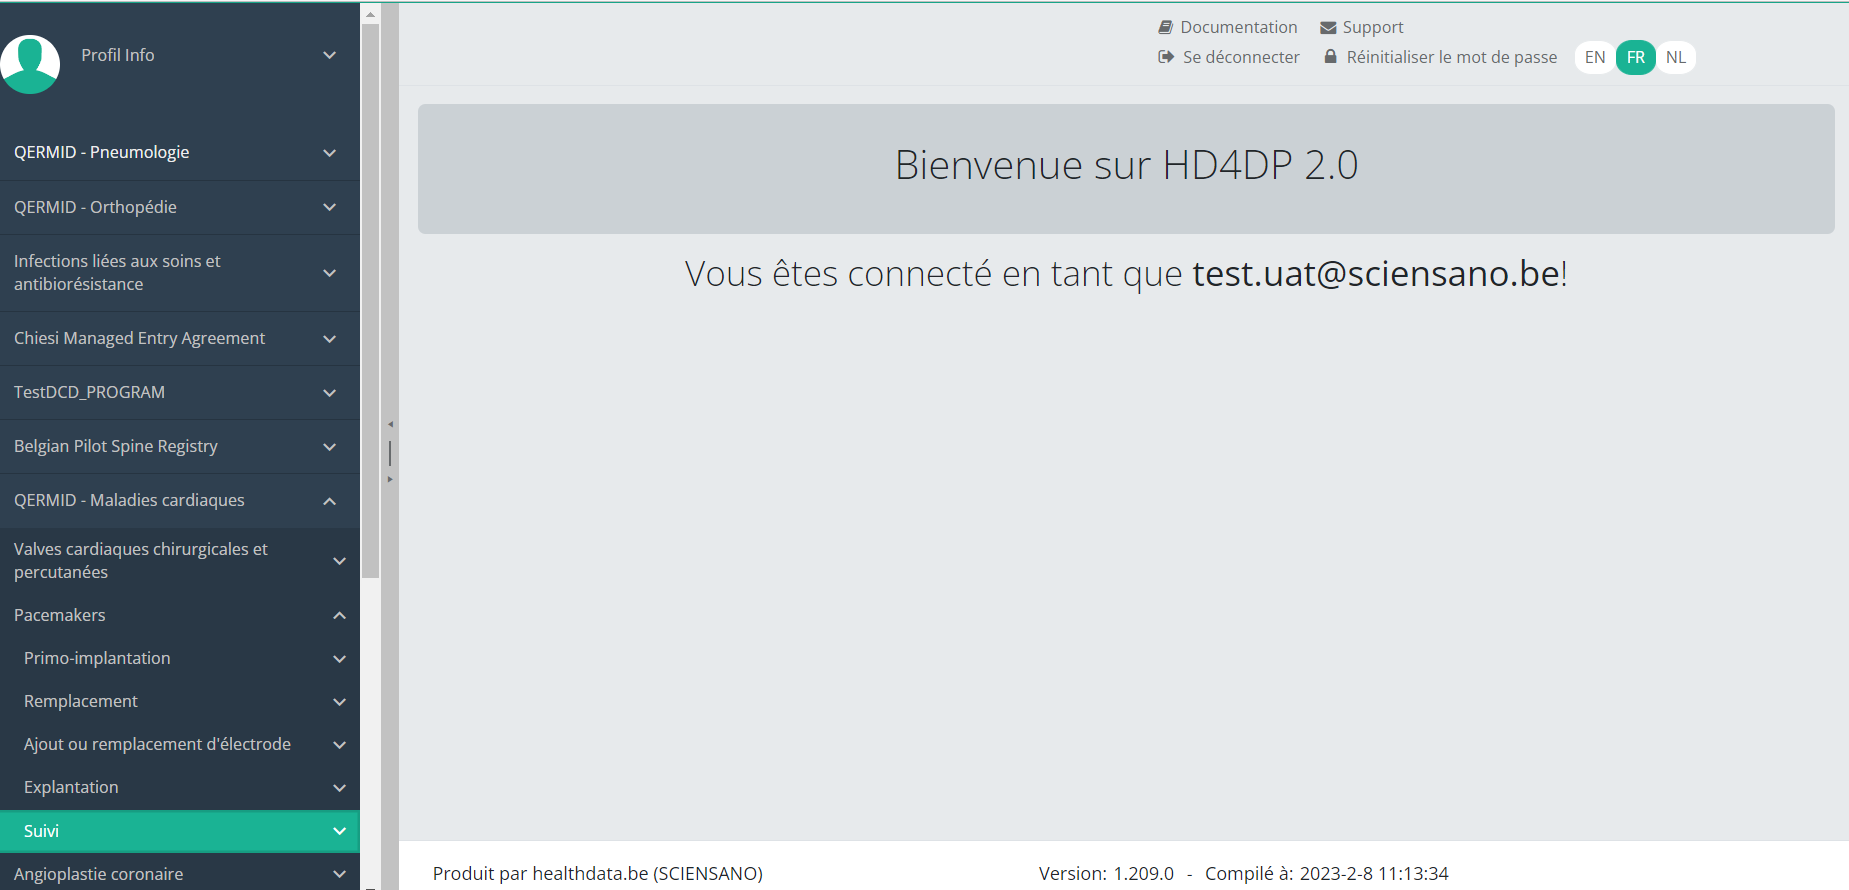Expand the Profil Info dropdown
Screen dimensions: 1849x890
click(x=329, y=56)
